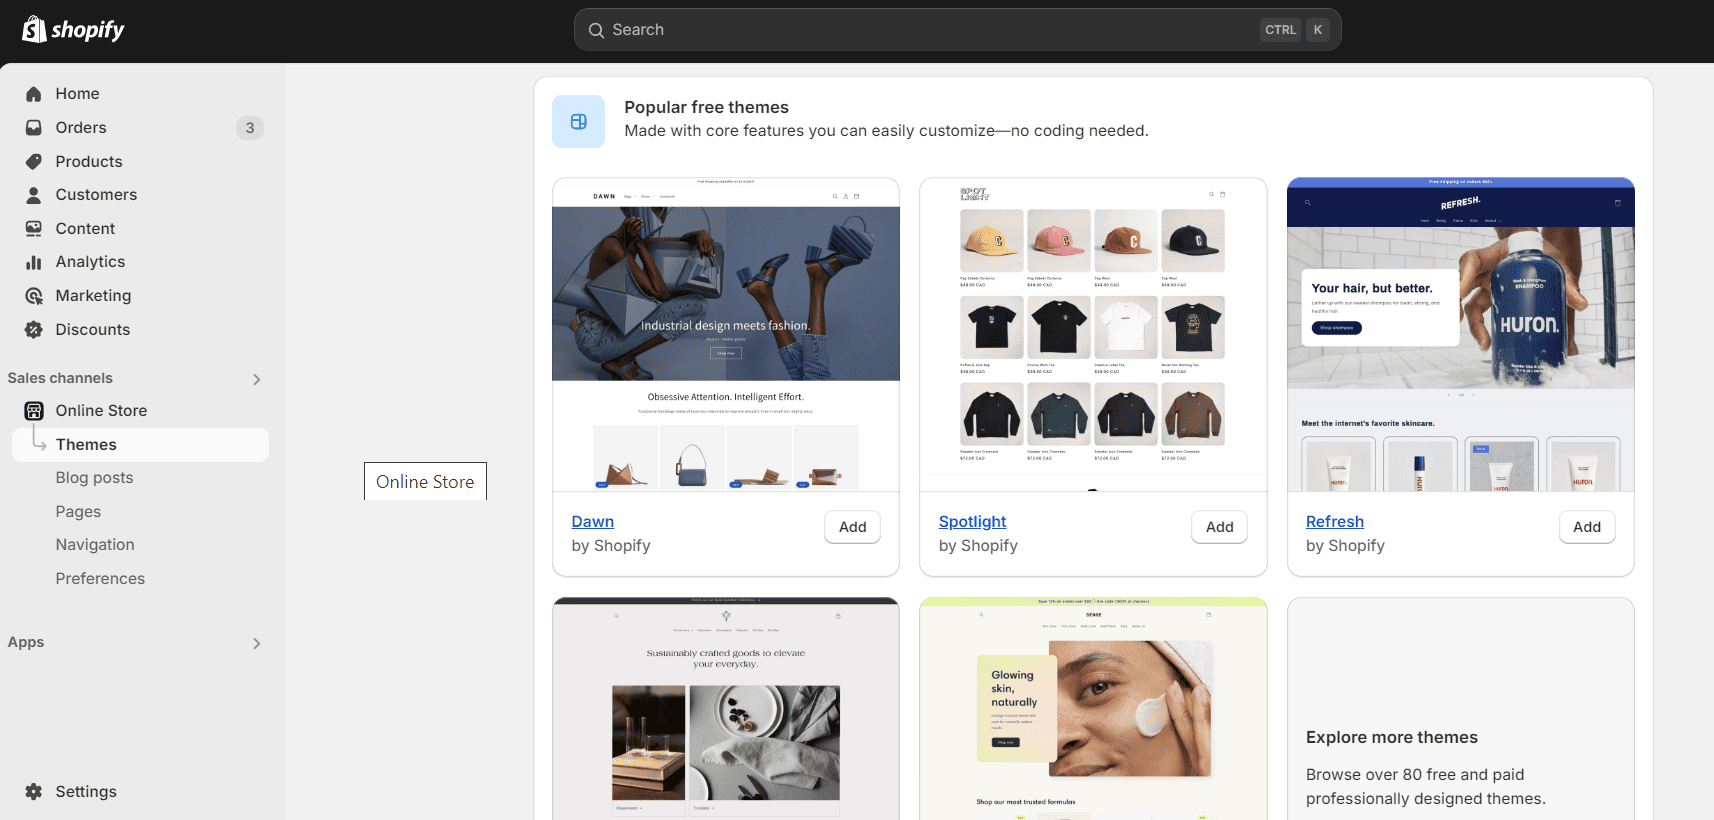
Task: Click the Products tag icon
Action: coord(34,162)
